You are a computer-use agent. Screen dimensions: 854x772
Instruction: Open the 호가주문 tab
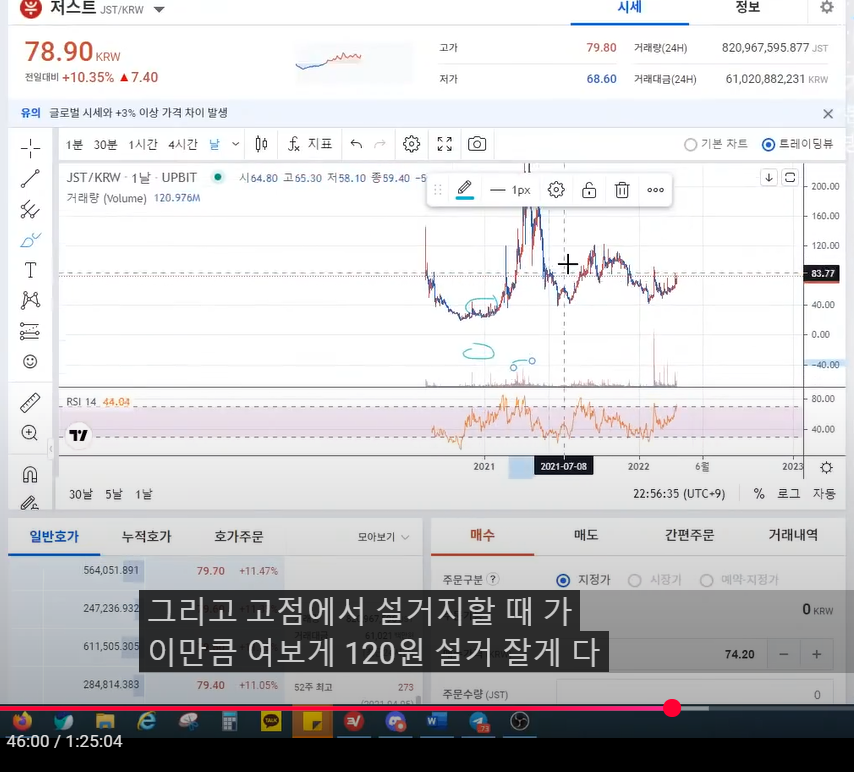click(239, 537)
